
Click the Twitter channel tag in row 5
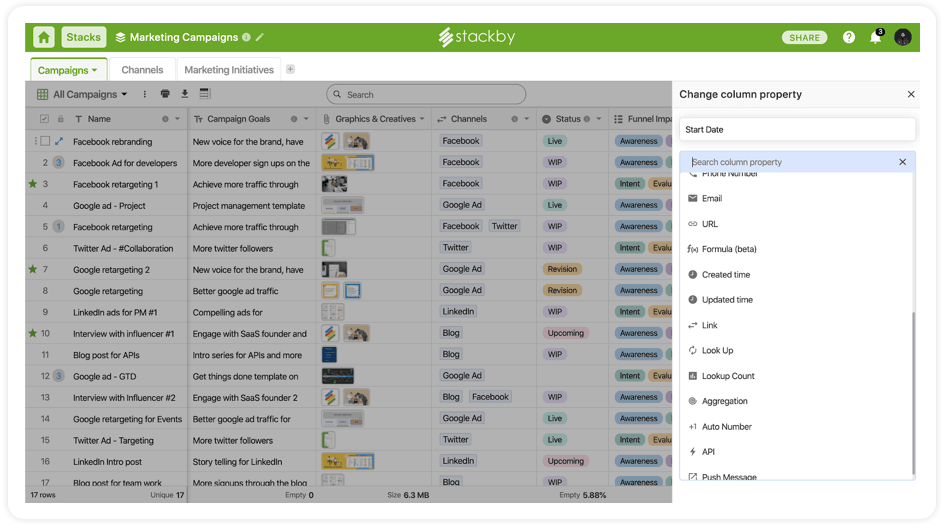[504, 226]
